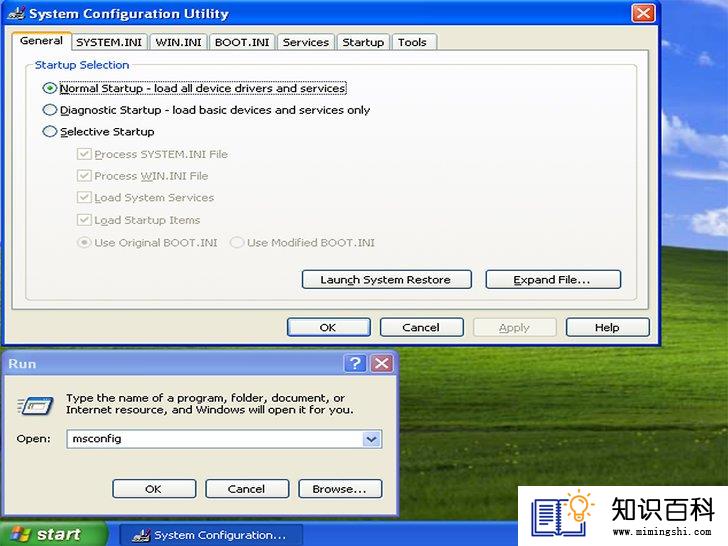Open the SYSTEM.INI tab
Image resolution: width=728 pixels, height=546 pixels.
pos(109,42)
